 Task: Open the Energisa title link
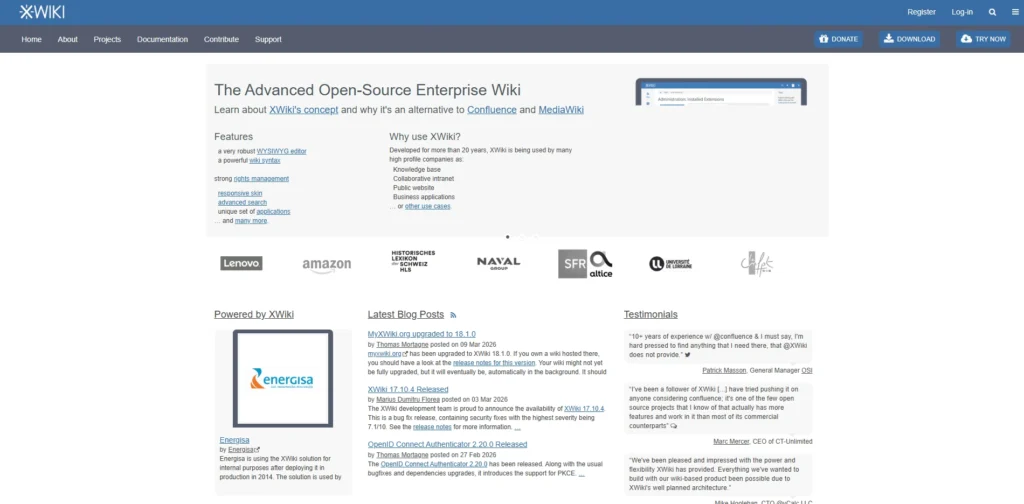(234, 440)
